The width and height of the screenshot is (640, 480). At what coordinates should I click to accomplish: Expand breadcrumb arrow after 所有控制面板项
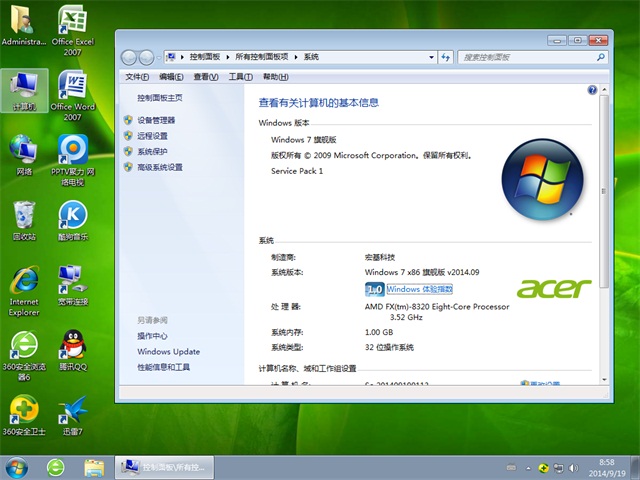click(298, 57)
